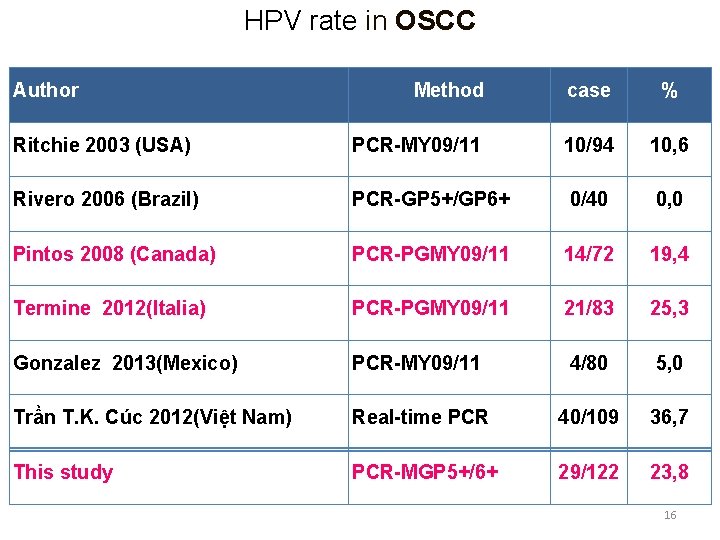Select the 'case' column header
The height and width of the screenshot is (540, 720).
(588, 90)
